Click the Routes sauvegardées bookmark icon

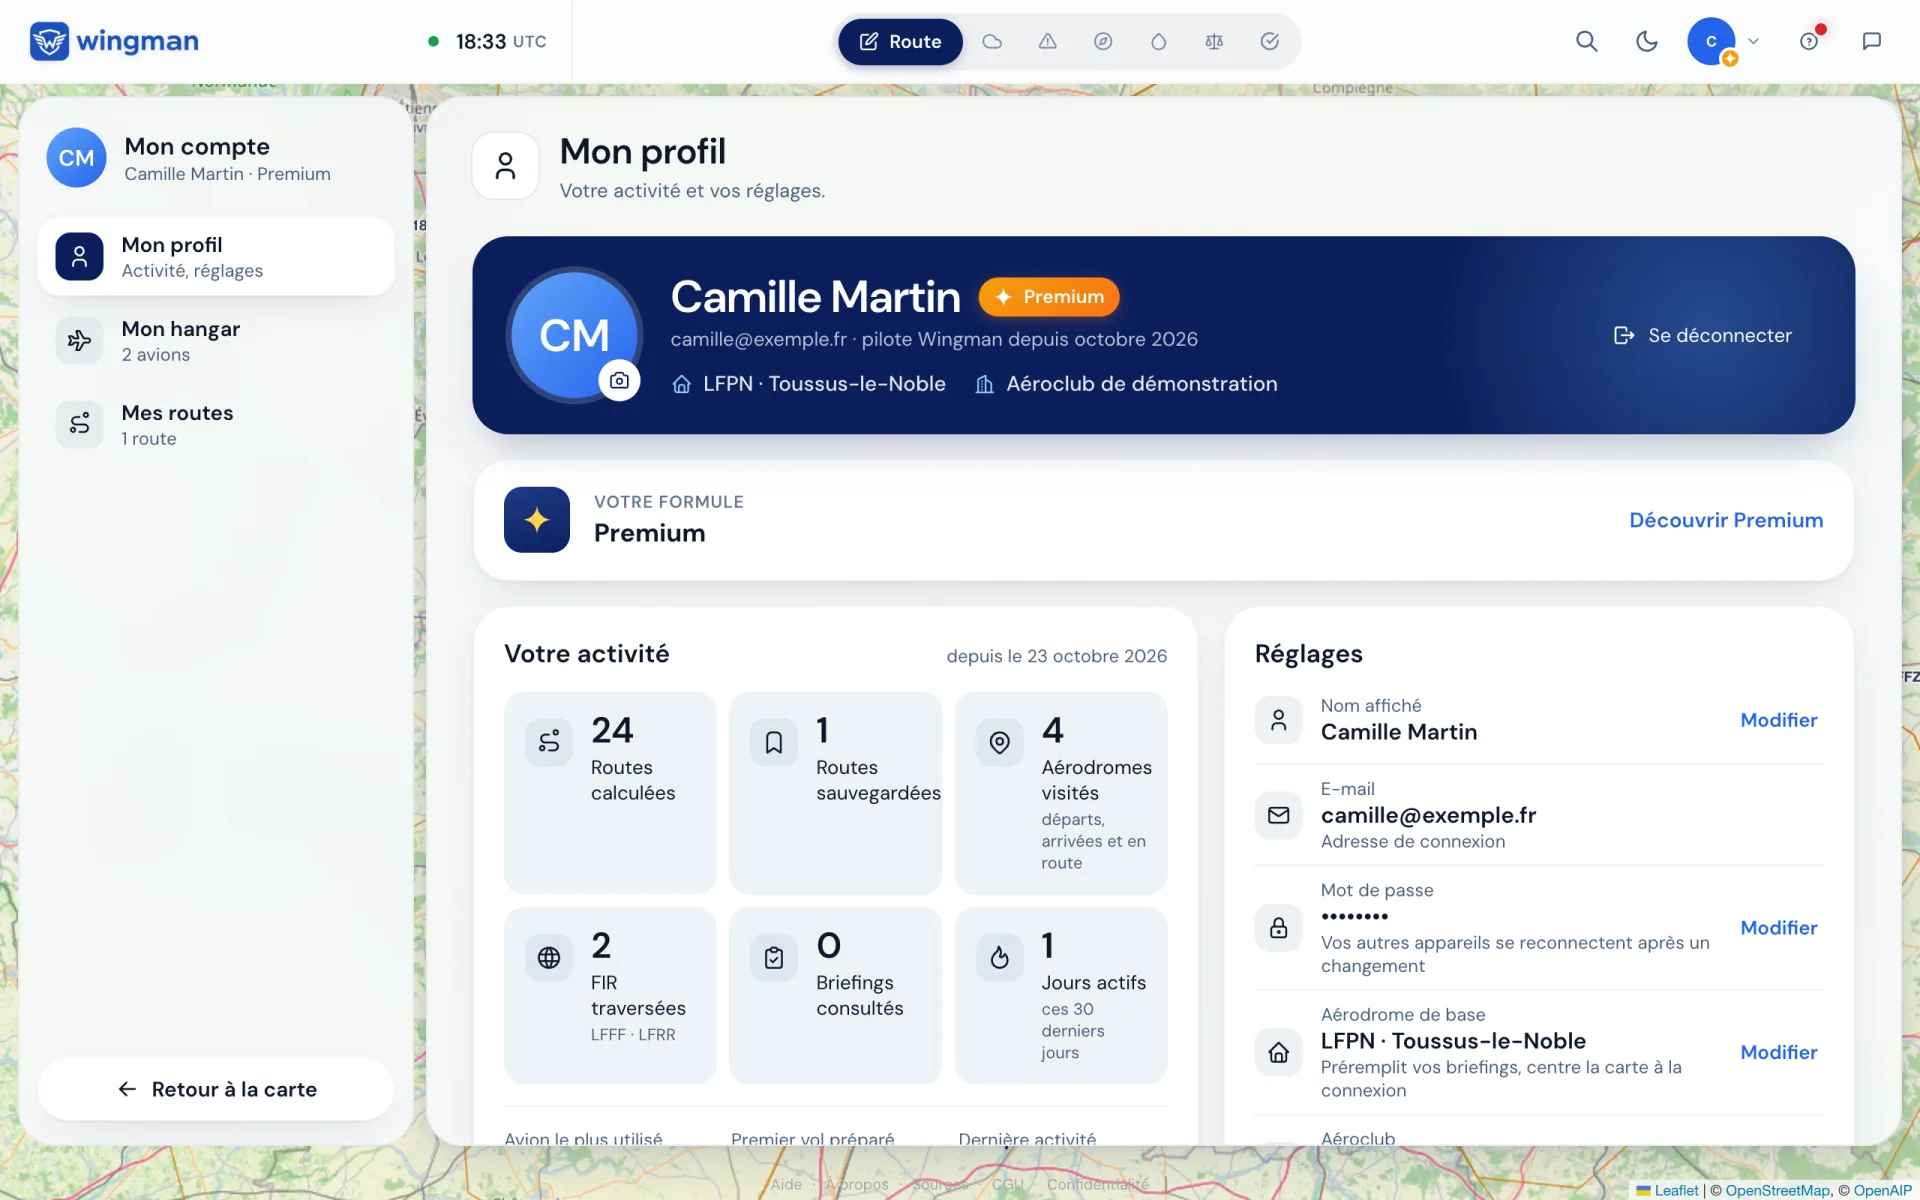click(x=774, y=743)
